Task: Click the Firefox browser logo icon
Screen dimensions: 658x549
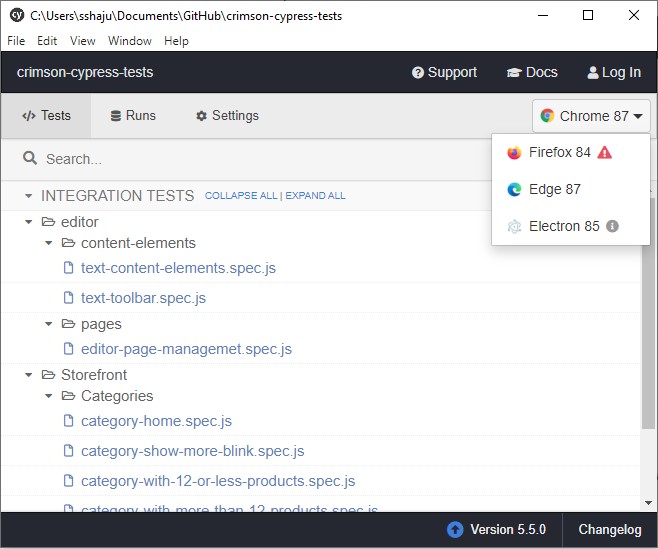Action: click(x=514, y=152)
